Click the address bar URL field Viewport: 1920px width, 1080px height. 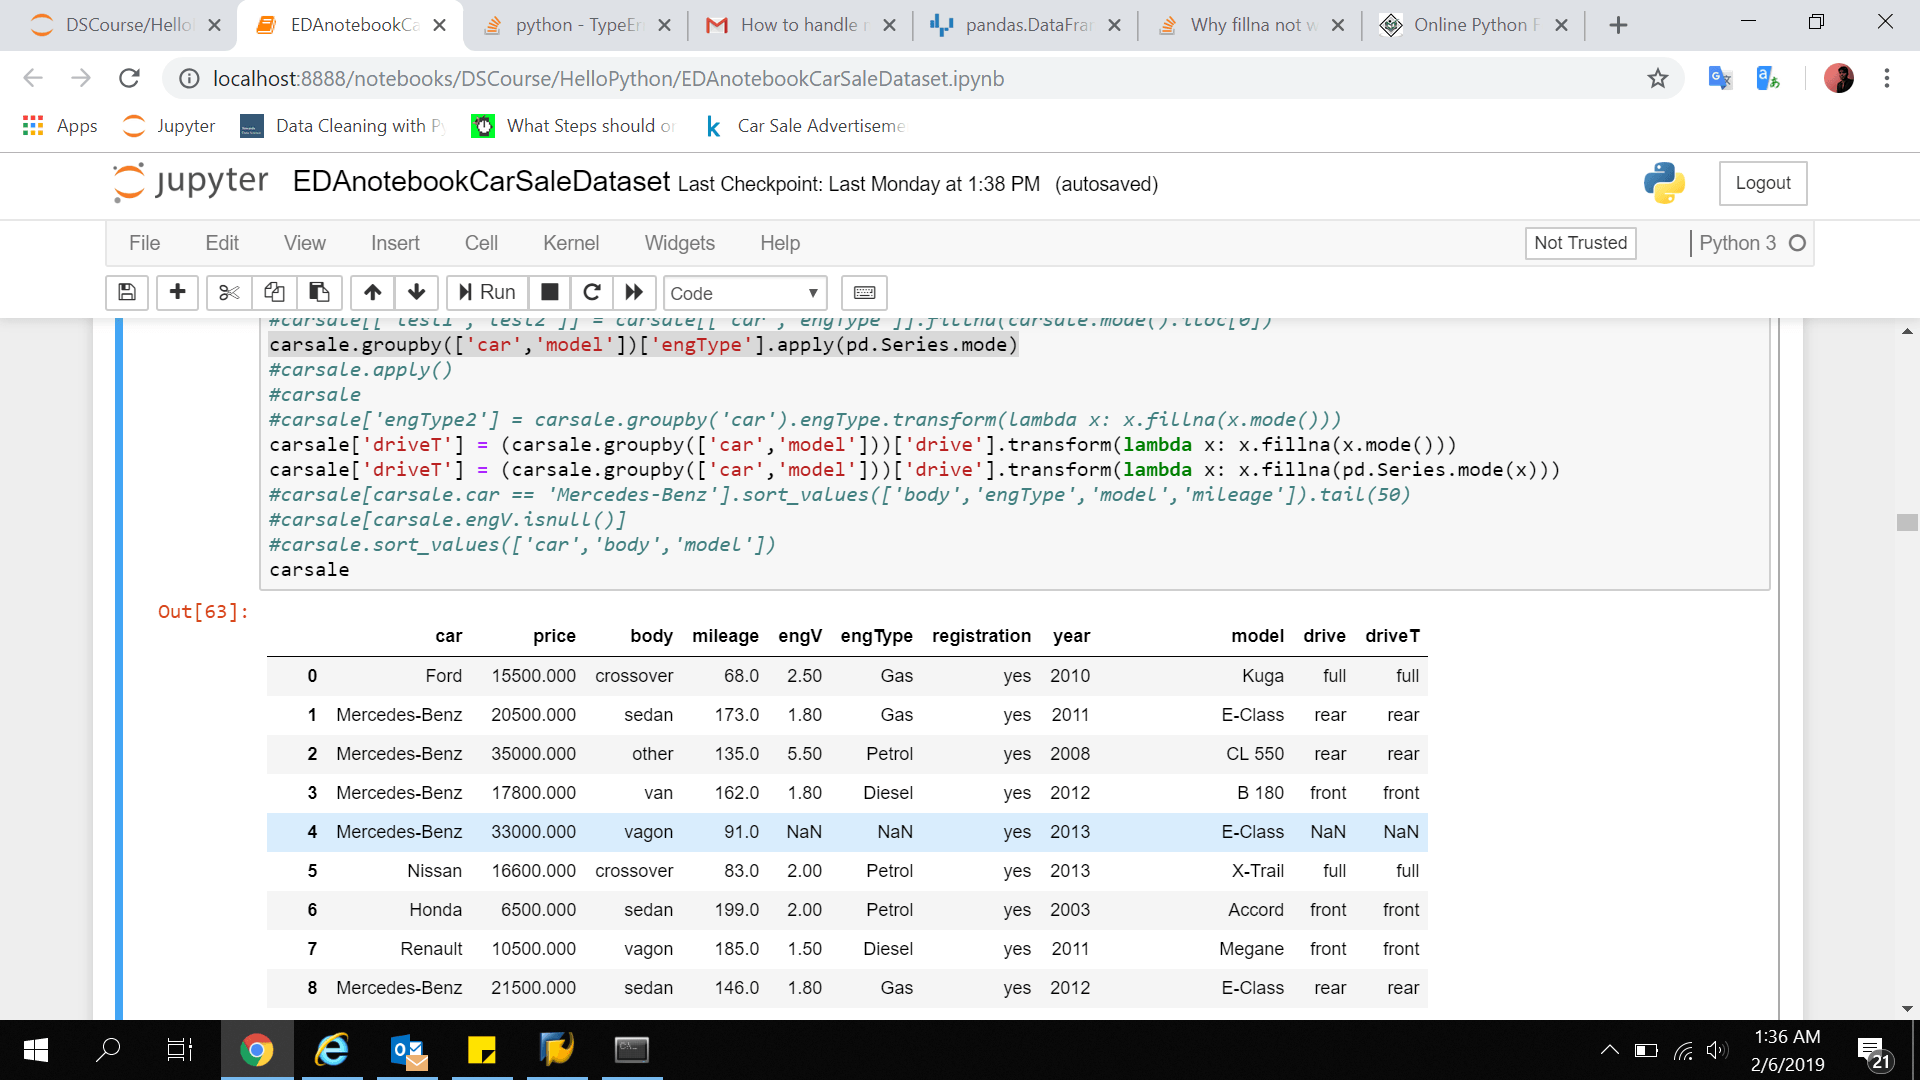click(x=608, y=78)
